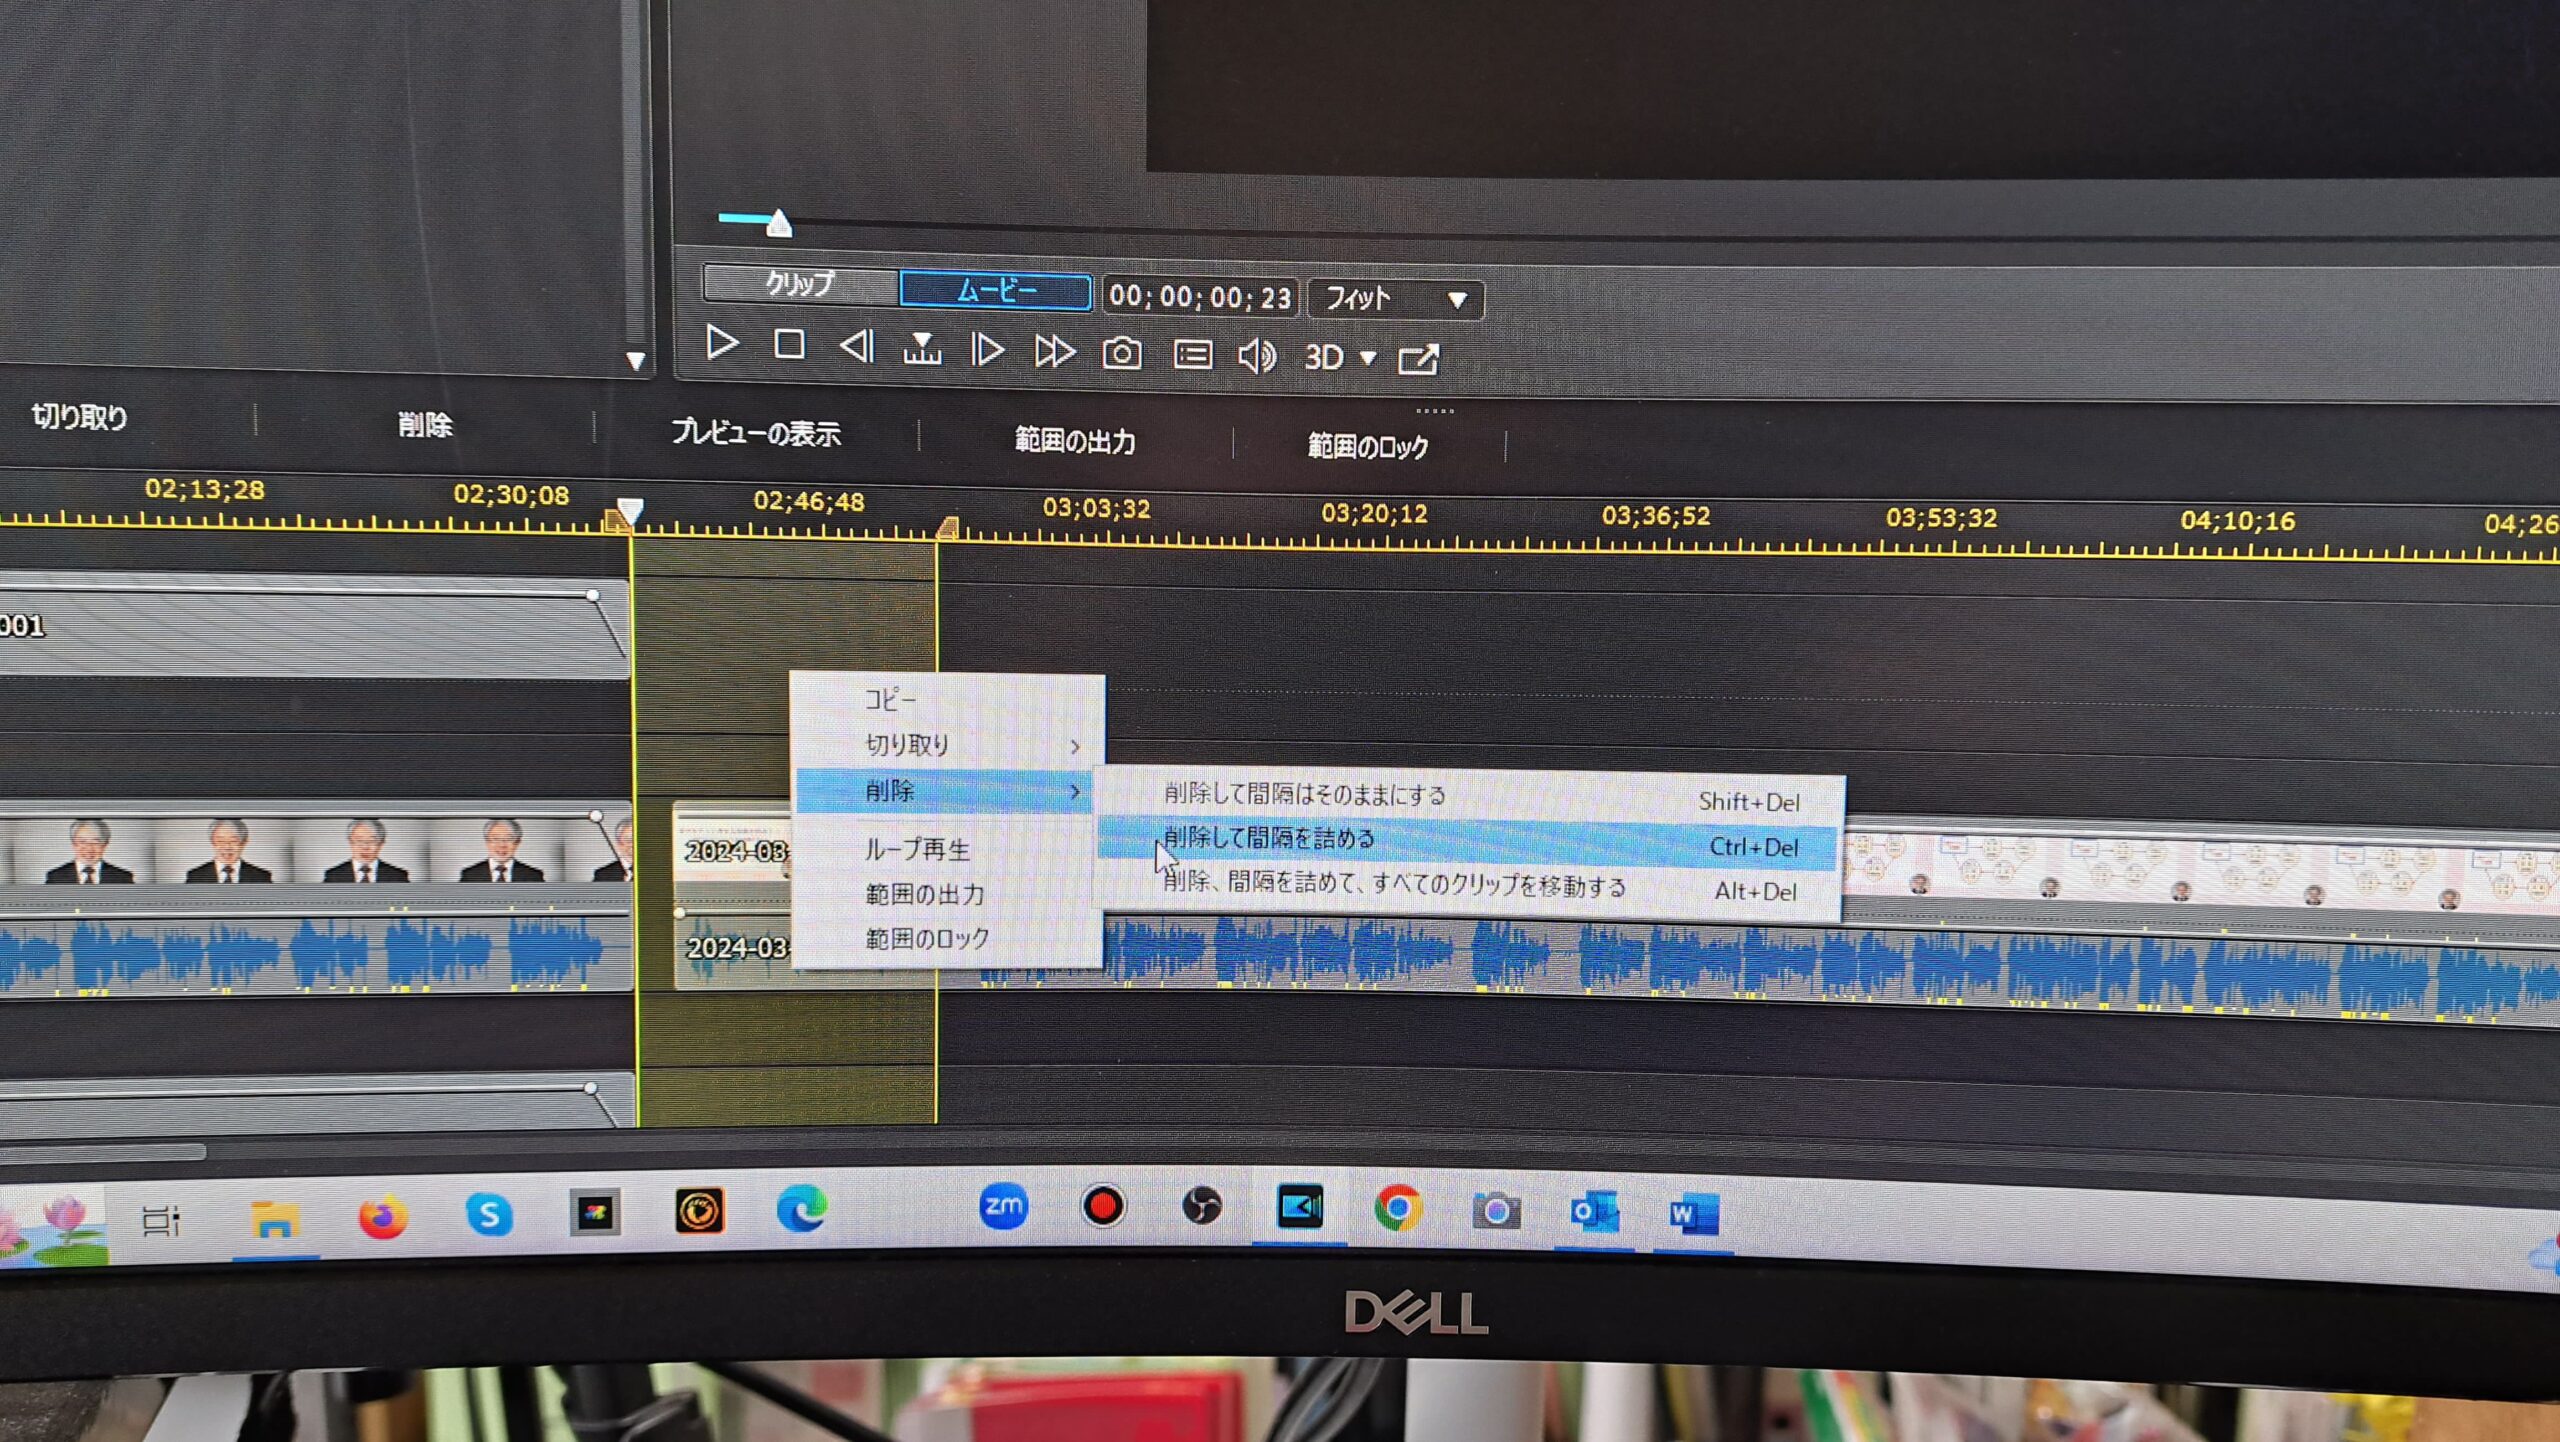Open Outlook from the taskbar

[x=1594, y=1213]
